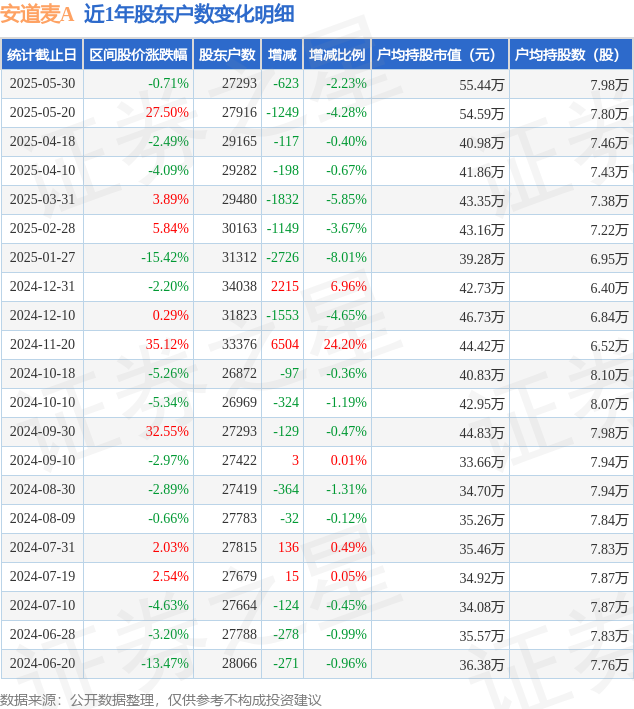Click the 增减比例 column header
The image size is (634, 709).
337,55
